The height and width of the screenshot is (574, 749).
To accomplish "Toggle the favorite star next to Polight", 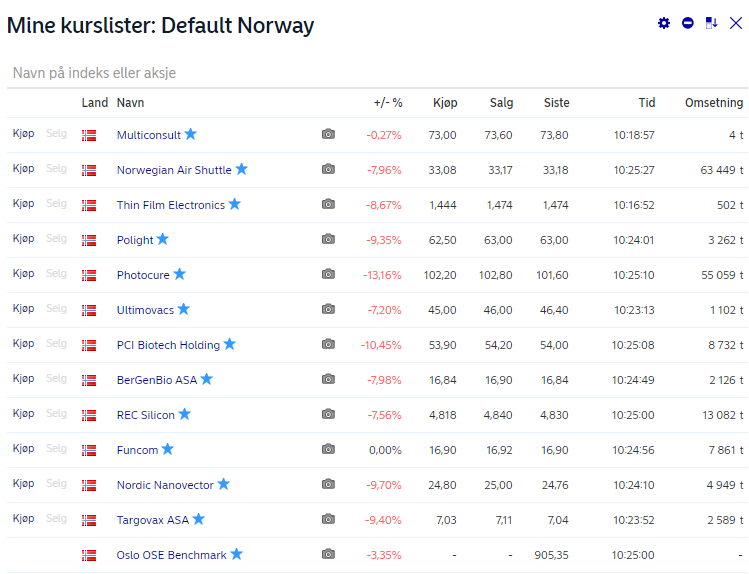I will 163,239.
